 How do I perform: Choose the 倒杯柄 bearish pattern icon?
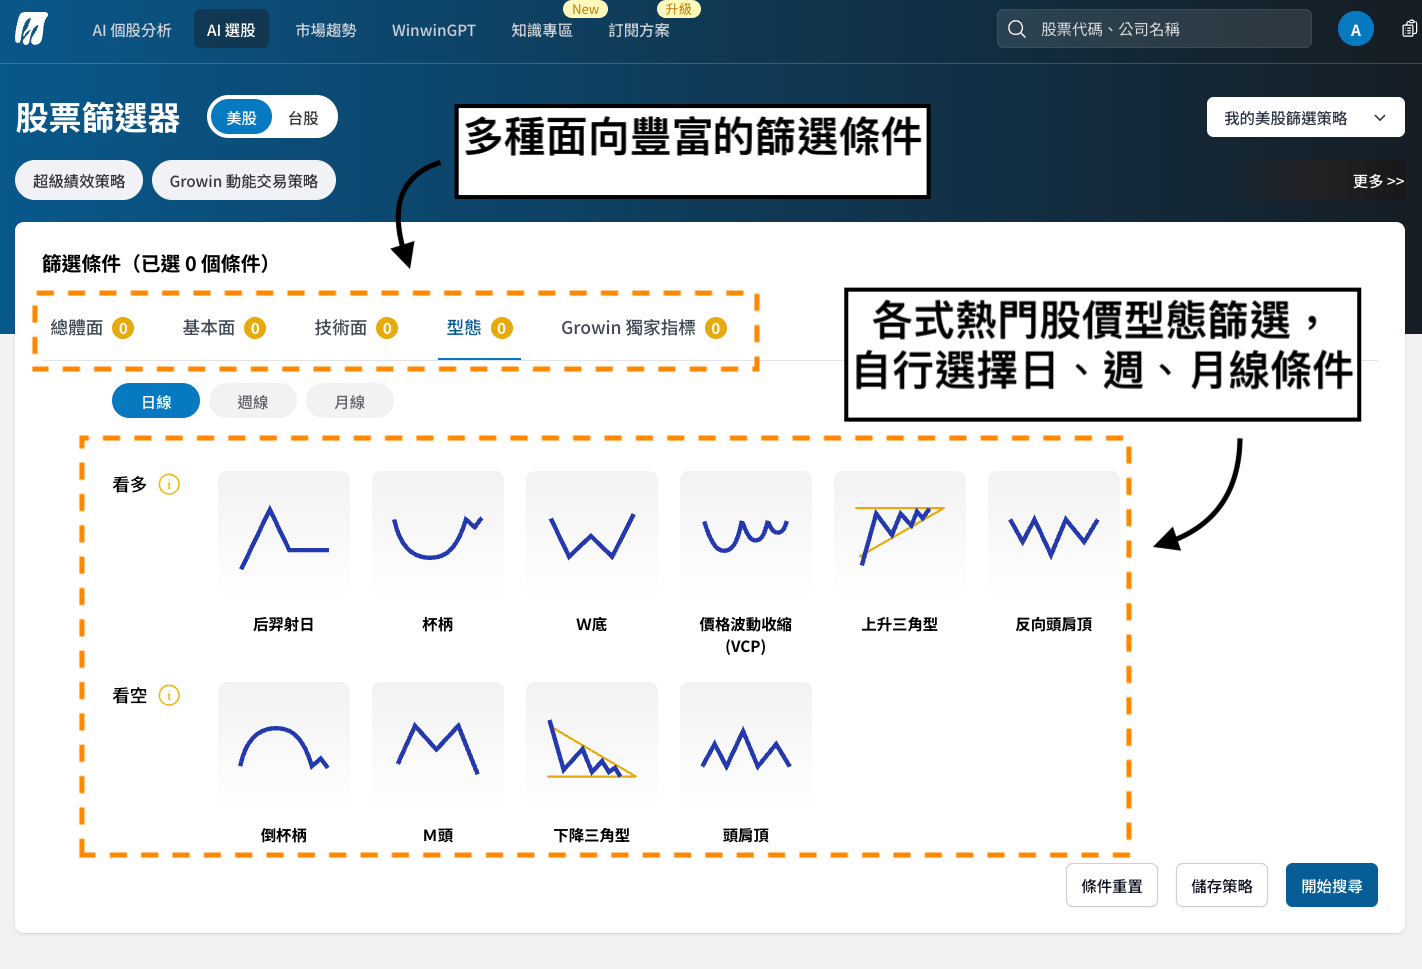click(284, 747)
